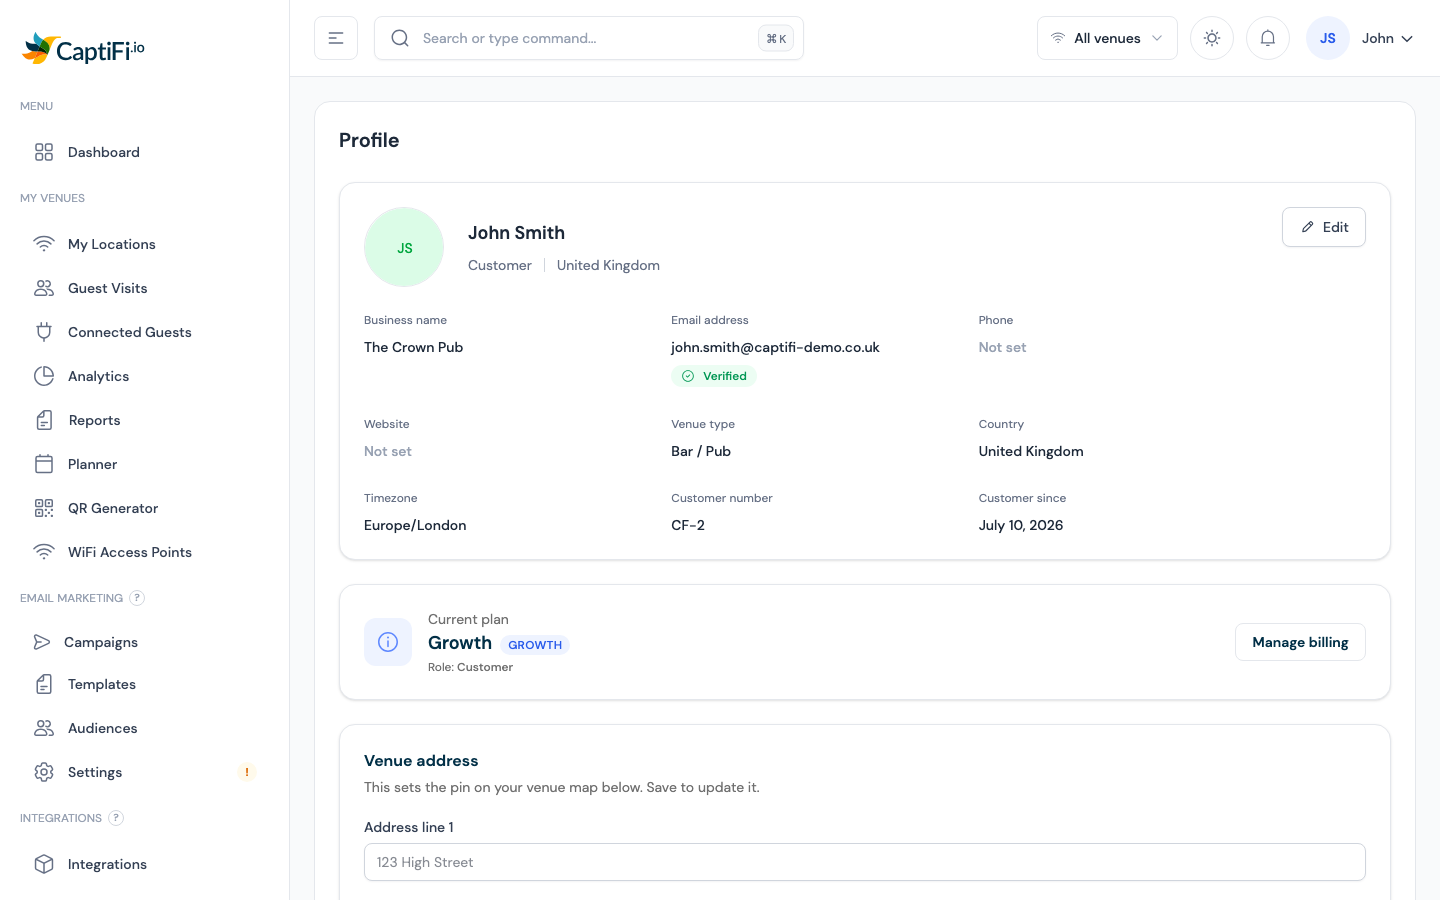Image resolution: width=1440 pixels, height=900 pixels.
Task: Click the large JS profile avatar
Action: (x=404, y=247)
